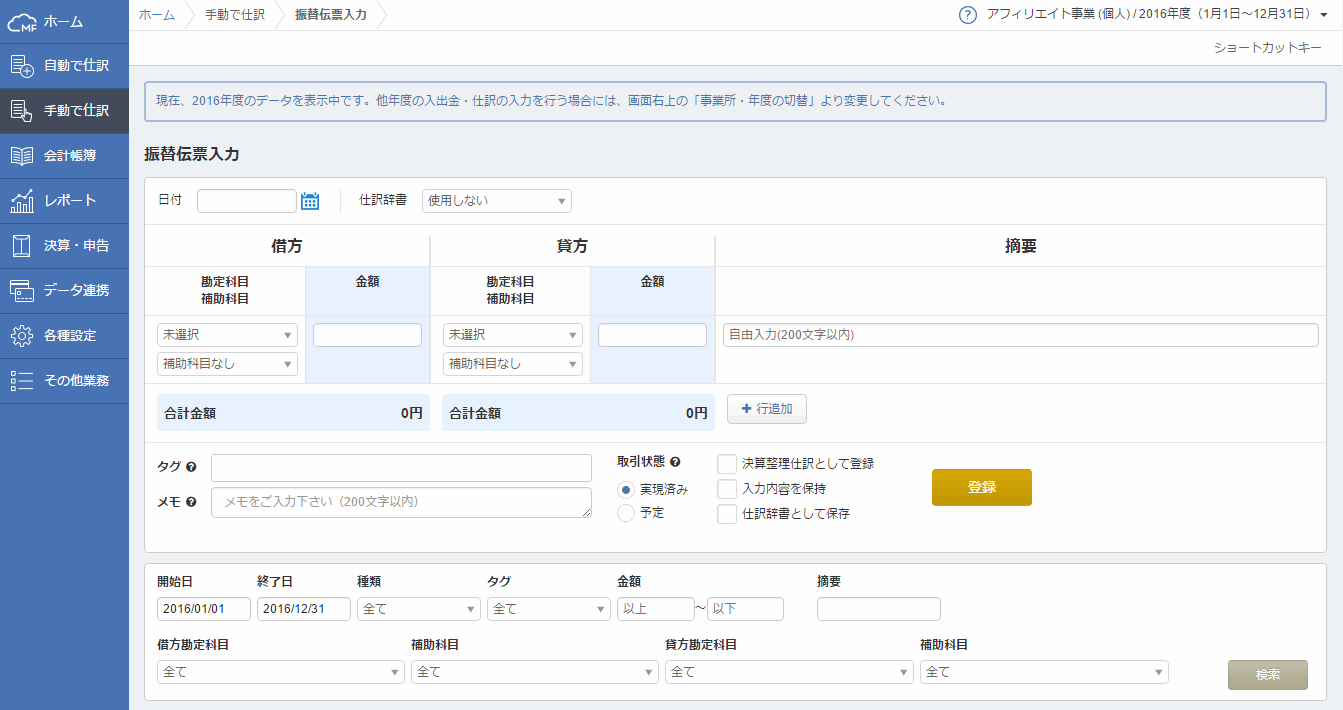
Task: Click the 決算・申告 document icon
Action: [x=22, y=245]
